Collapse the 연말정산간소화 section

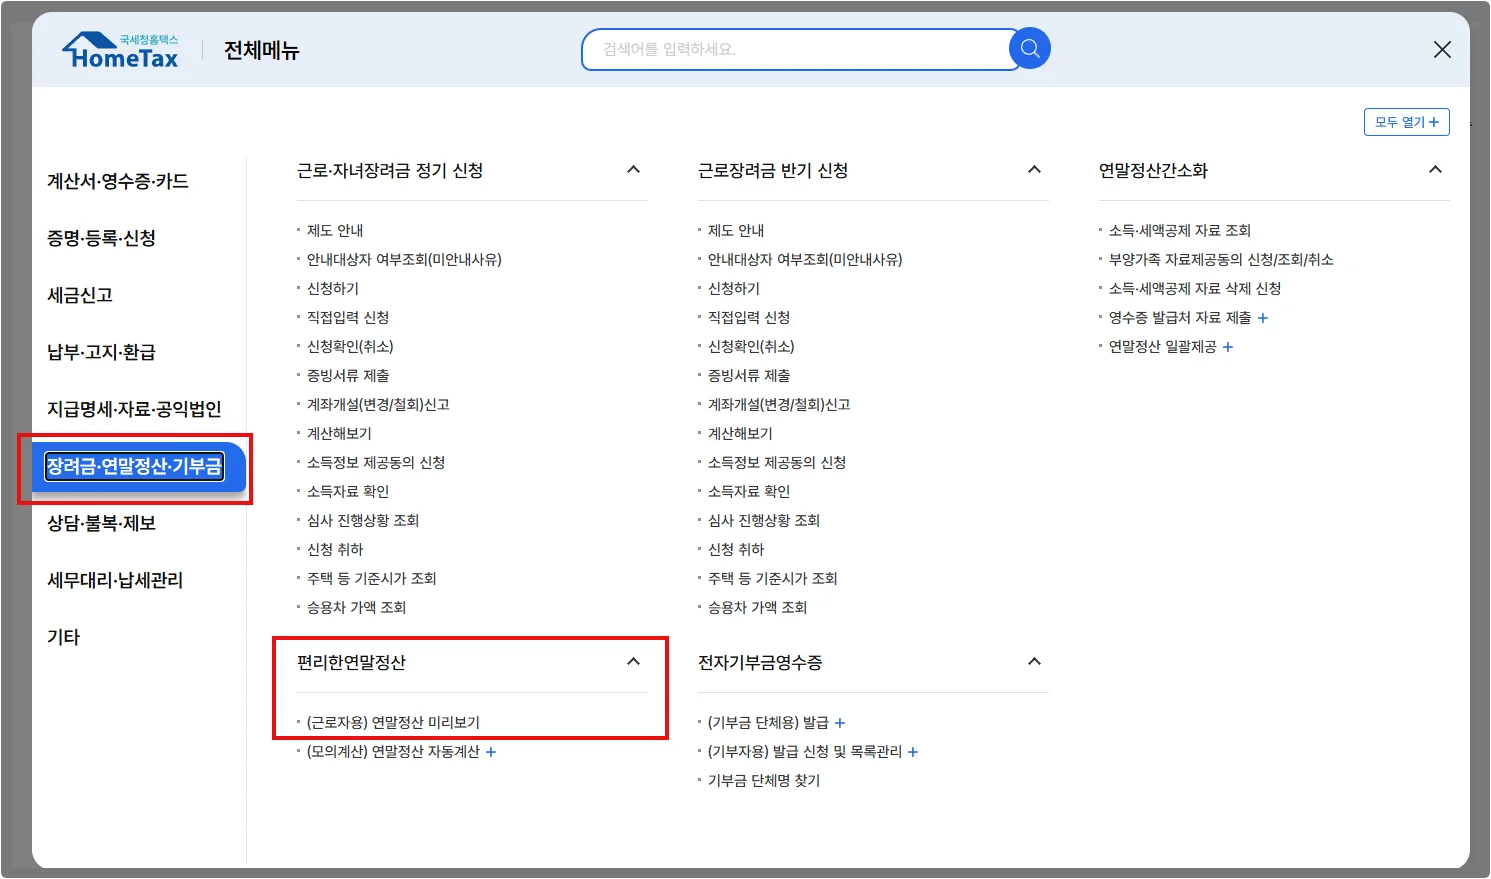(x=1435, y=170)
